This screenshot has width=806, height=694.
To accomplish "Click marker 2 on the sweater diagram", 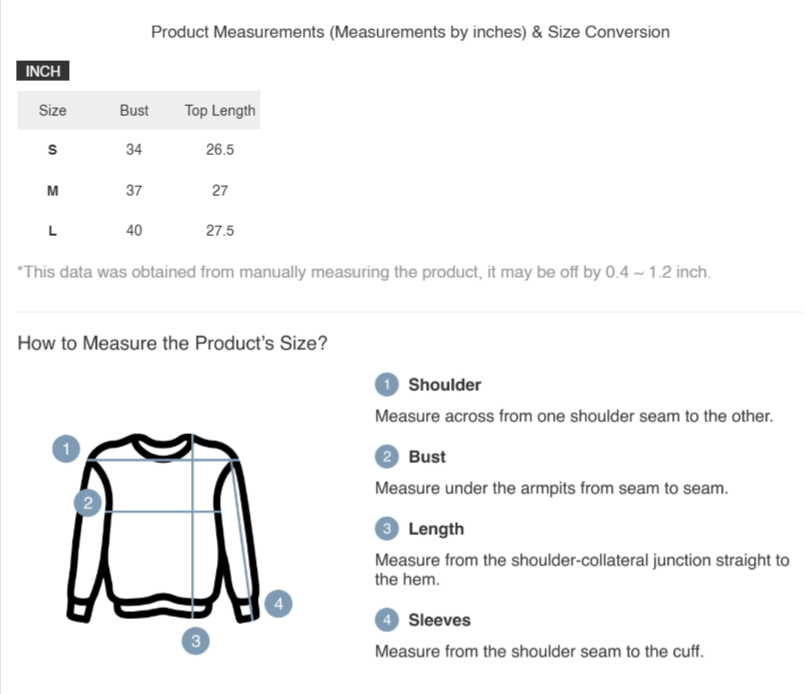I will point(88,503).
